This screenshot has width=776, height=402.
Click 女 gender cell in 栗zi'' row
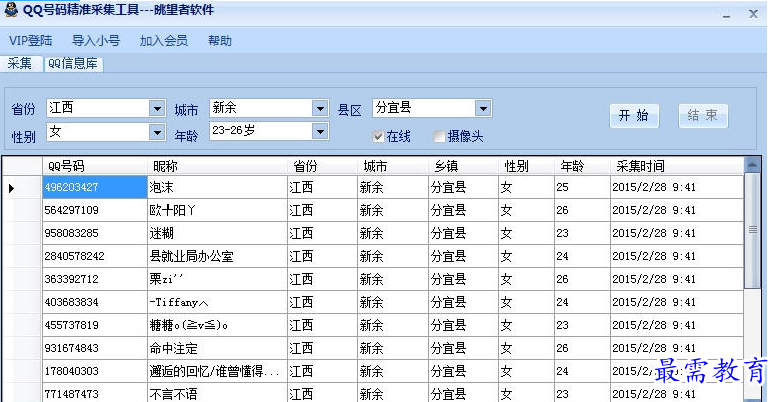tap(527, 279)
